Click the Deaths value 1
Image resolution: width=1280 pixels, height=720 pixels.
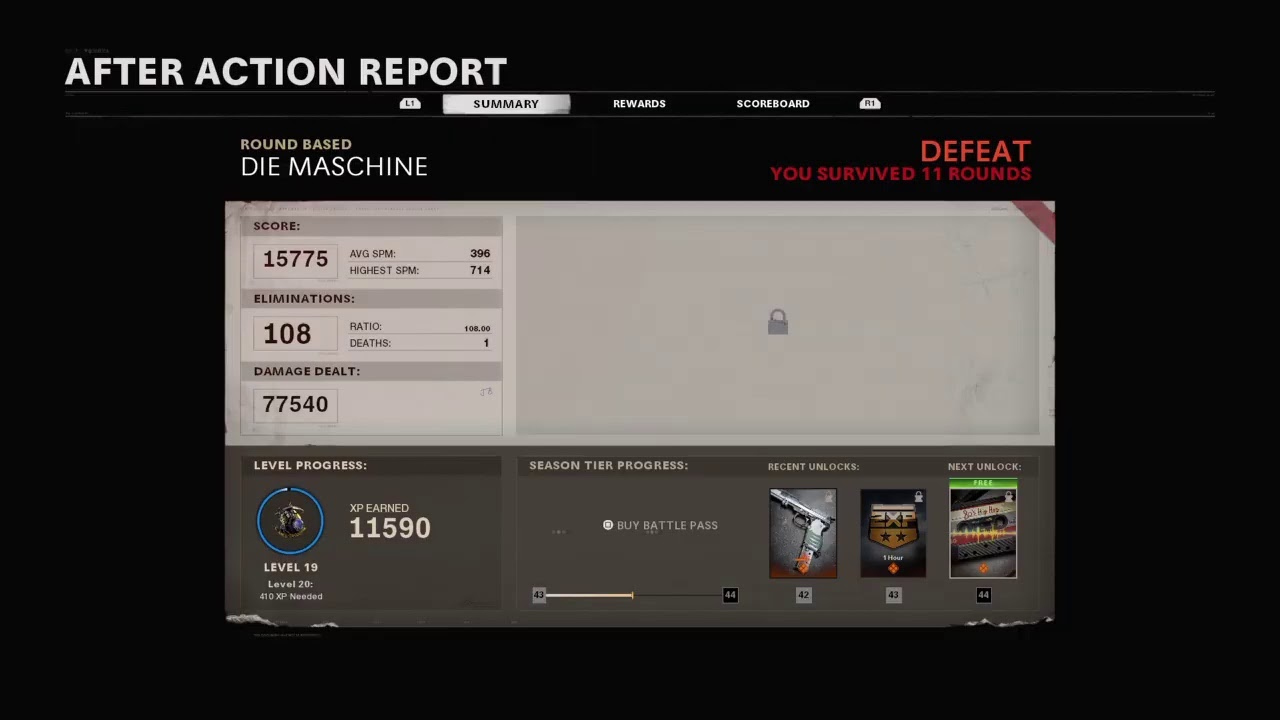click(x=486, y=343)
